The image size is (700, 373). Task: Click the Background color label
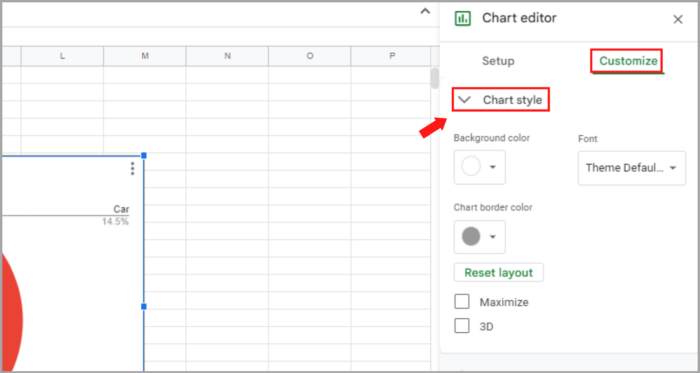(492, 138)
